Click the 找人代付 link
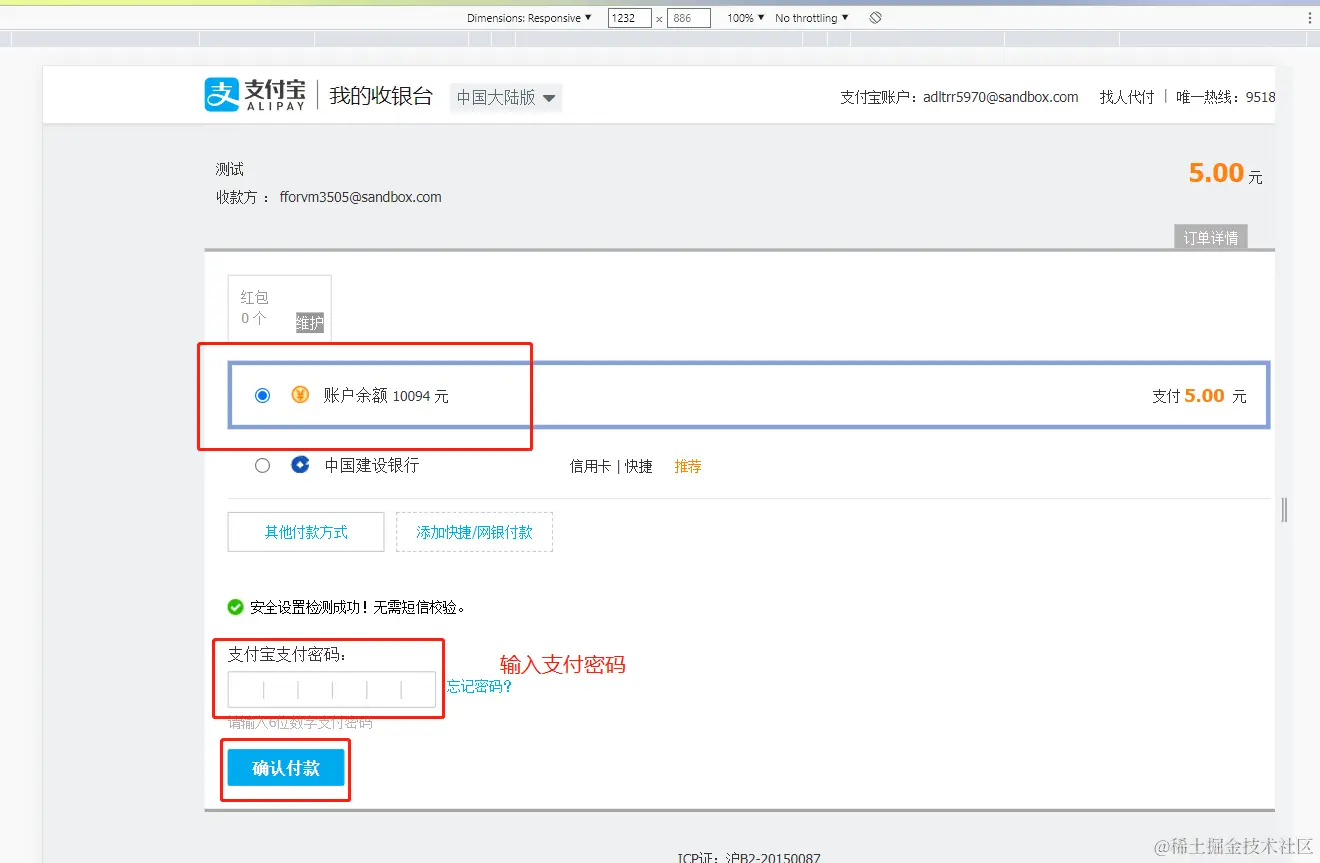1320x863 pixels. 1126,97
